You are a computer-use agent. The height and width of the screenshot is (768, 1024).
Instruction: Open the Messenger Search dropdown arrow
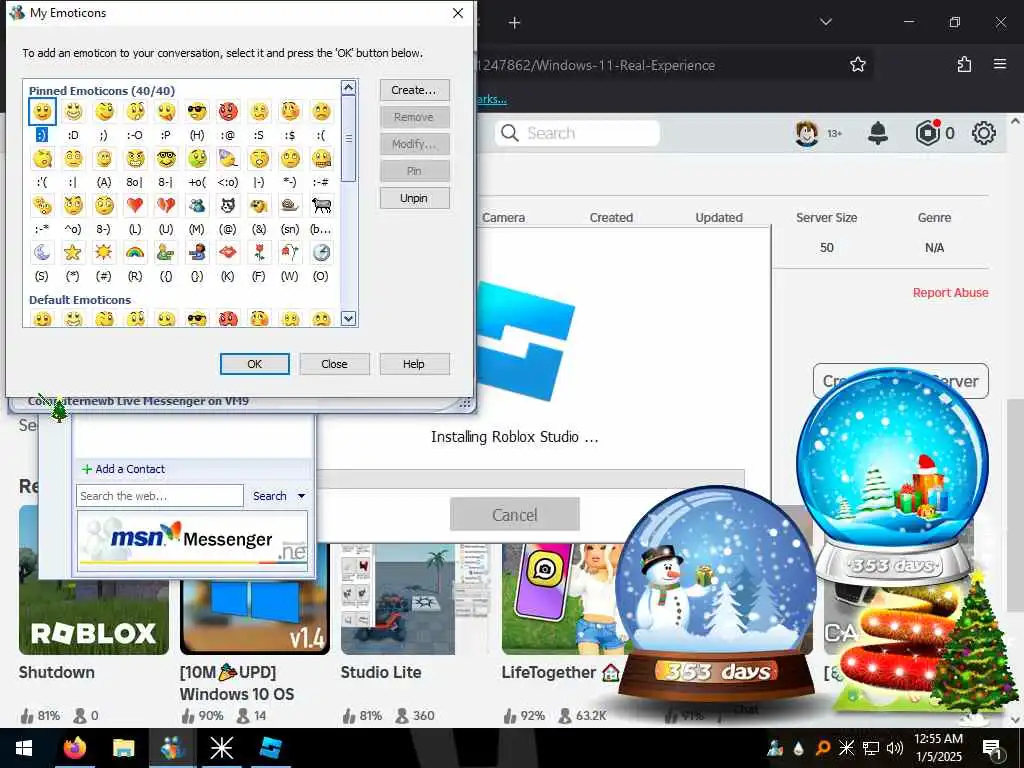point(302,496)
